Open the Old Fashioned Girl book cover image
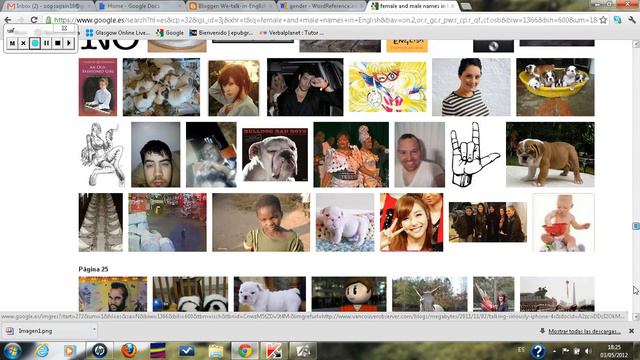Image resolution: width=640 pixels, height=360 pixels. tap(98, 87)
